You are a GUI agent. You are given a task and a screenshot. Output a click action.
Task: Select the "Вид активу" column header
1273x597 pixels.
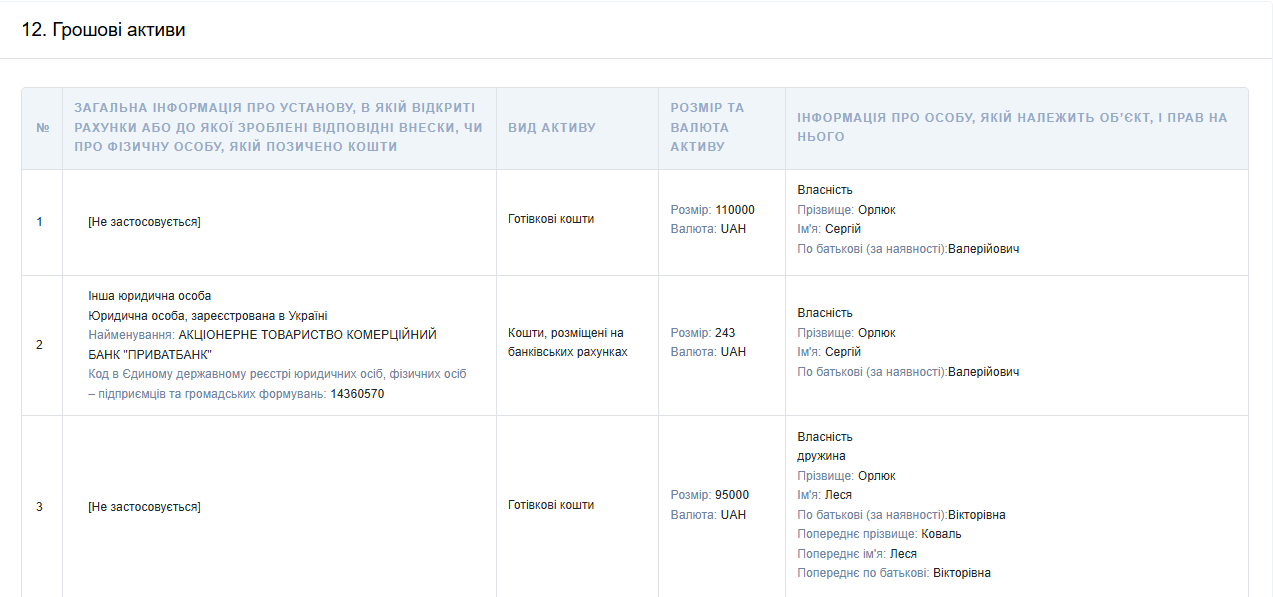[x=552, y=128]
